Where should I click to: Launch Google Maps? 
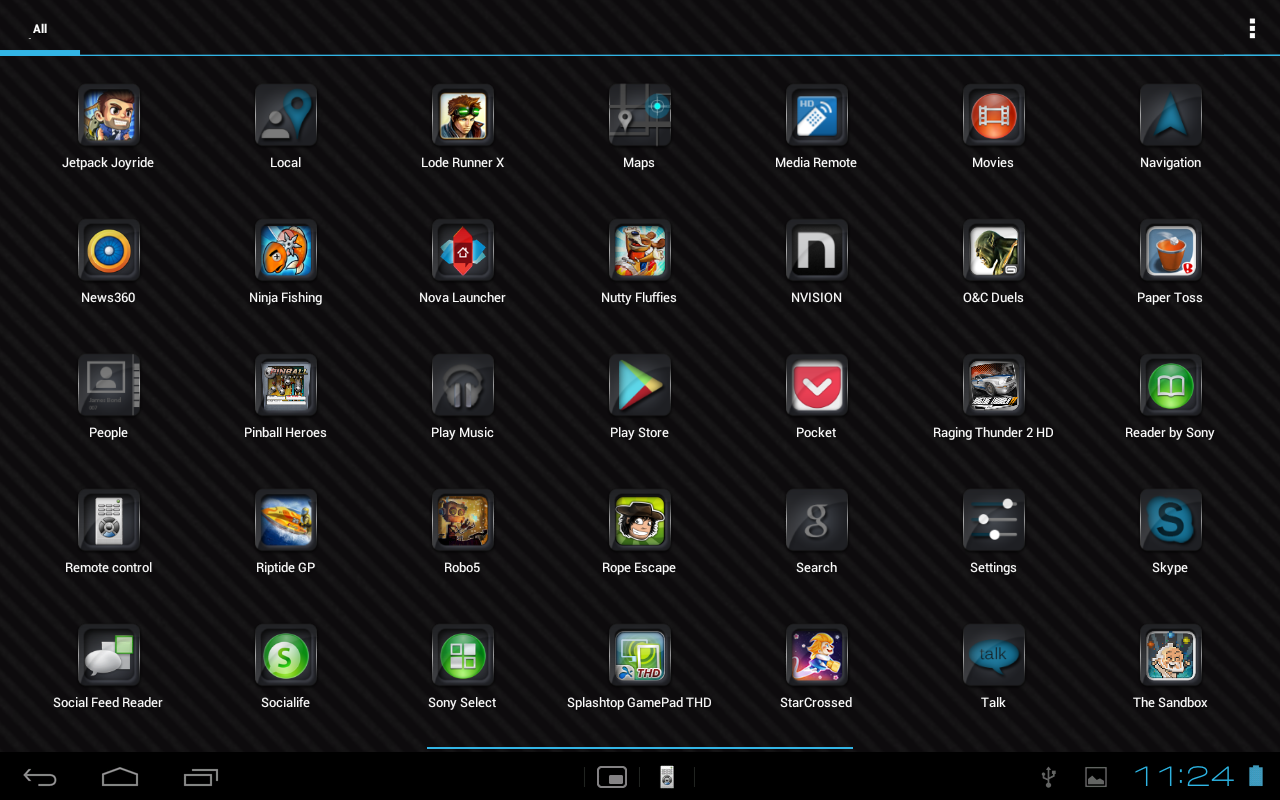click(639, 115)
